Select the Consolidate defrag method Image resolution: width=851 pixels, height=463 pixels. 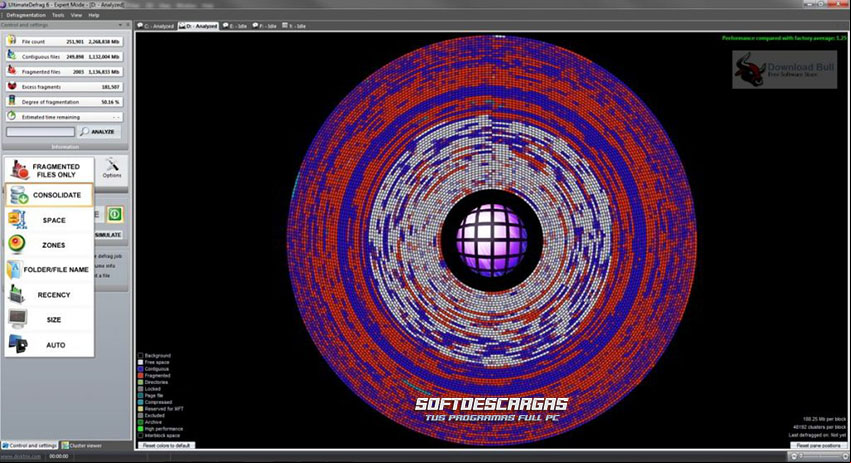point(49,195)
